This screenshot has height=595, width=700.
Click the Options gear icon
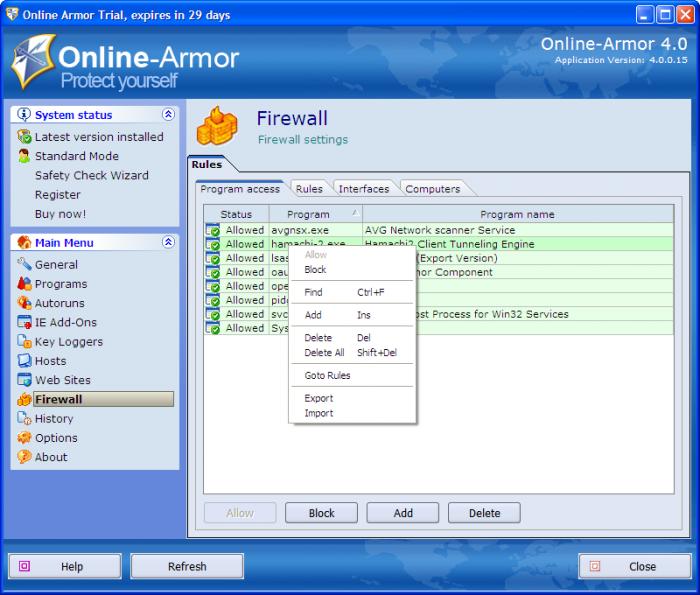(24, 437)
